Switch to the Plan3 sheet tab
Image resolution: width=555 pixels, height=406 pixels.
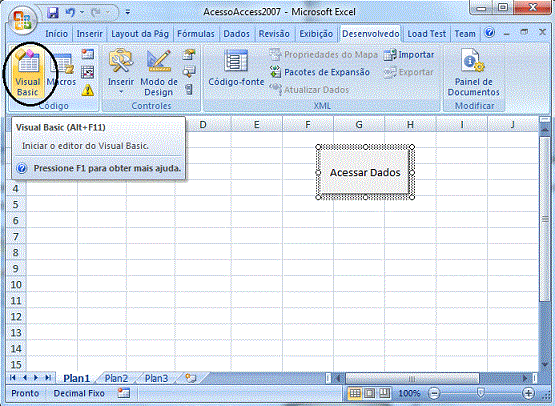156,378
